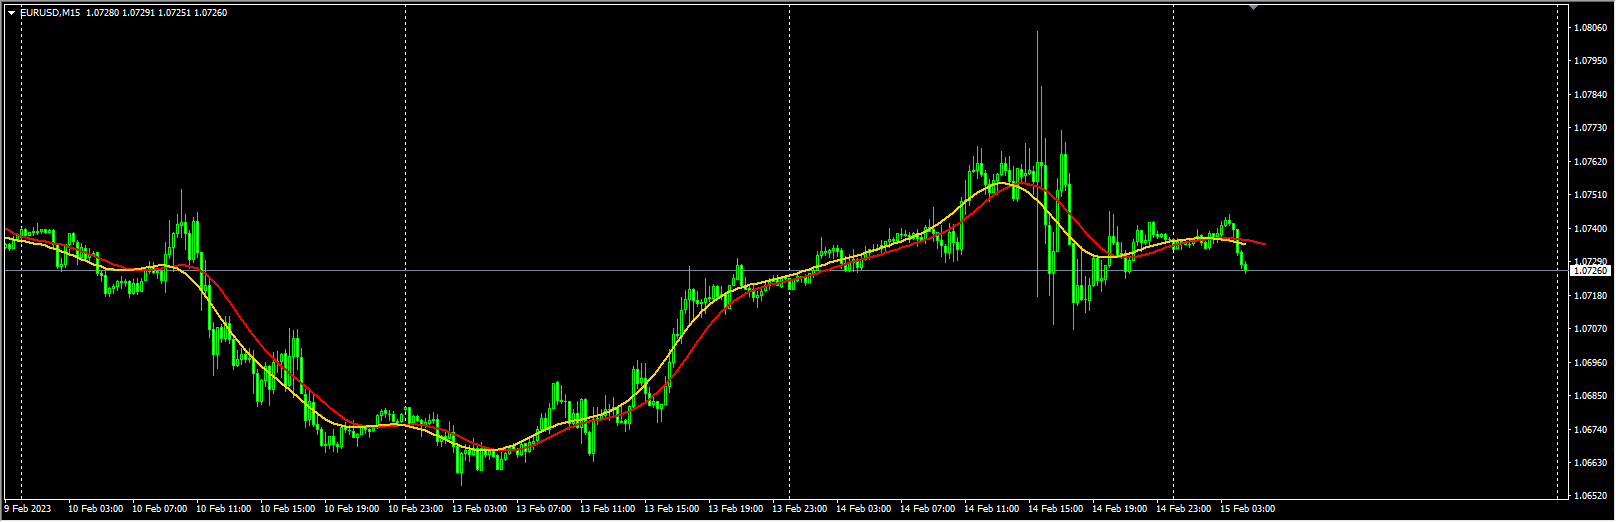Viewport: 1616px width, 522px height.
Task: Click the 15 Feb 03:00 time label
Action: click(1248, 509)
